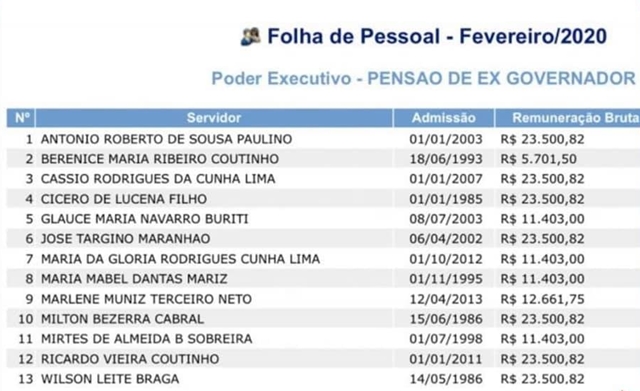The height and width of the screenshot is (391, 640).
Task: Click name CICERO DE LUCENA FILHO
Action: (124, 199)
